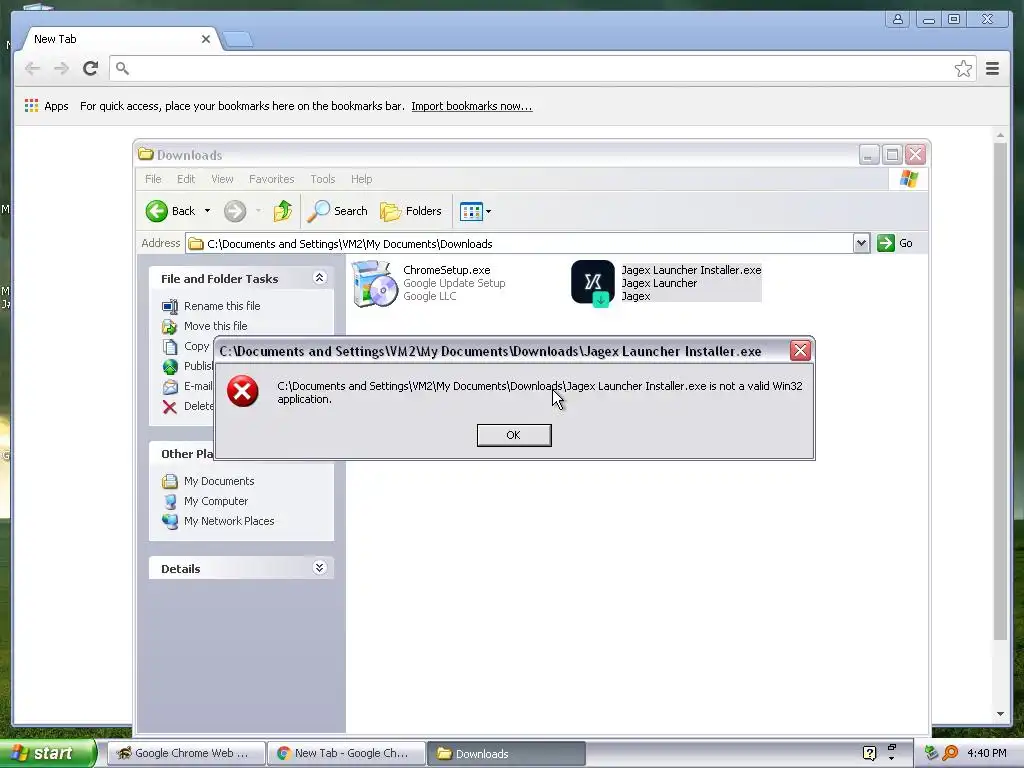Image resolution: width=1024 pixels, height=768 pixels.
Task: Close the Jagex Launcher Installer error dialog
Action: coord(800,351)
